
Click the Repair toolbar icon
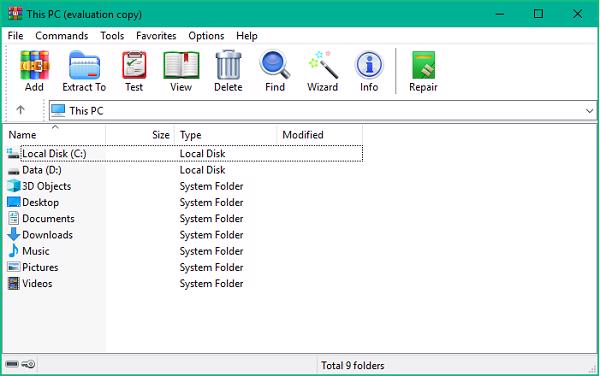coord(423,65)
